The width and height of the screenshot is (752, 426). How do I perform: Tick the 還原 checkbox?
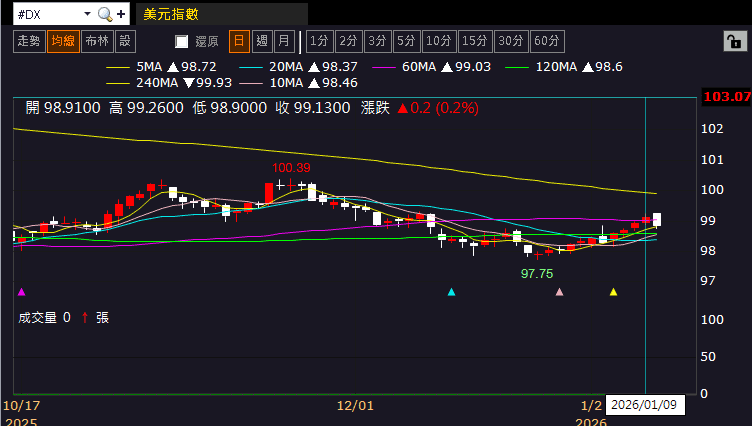pyautogui.click(x=181, y=42)
